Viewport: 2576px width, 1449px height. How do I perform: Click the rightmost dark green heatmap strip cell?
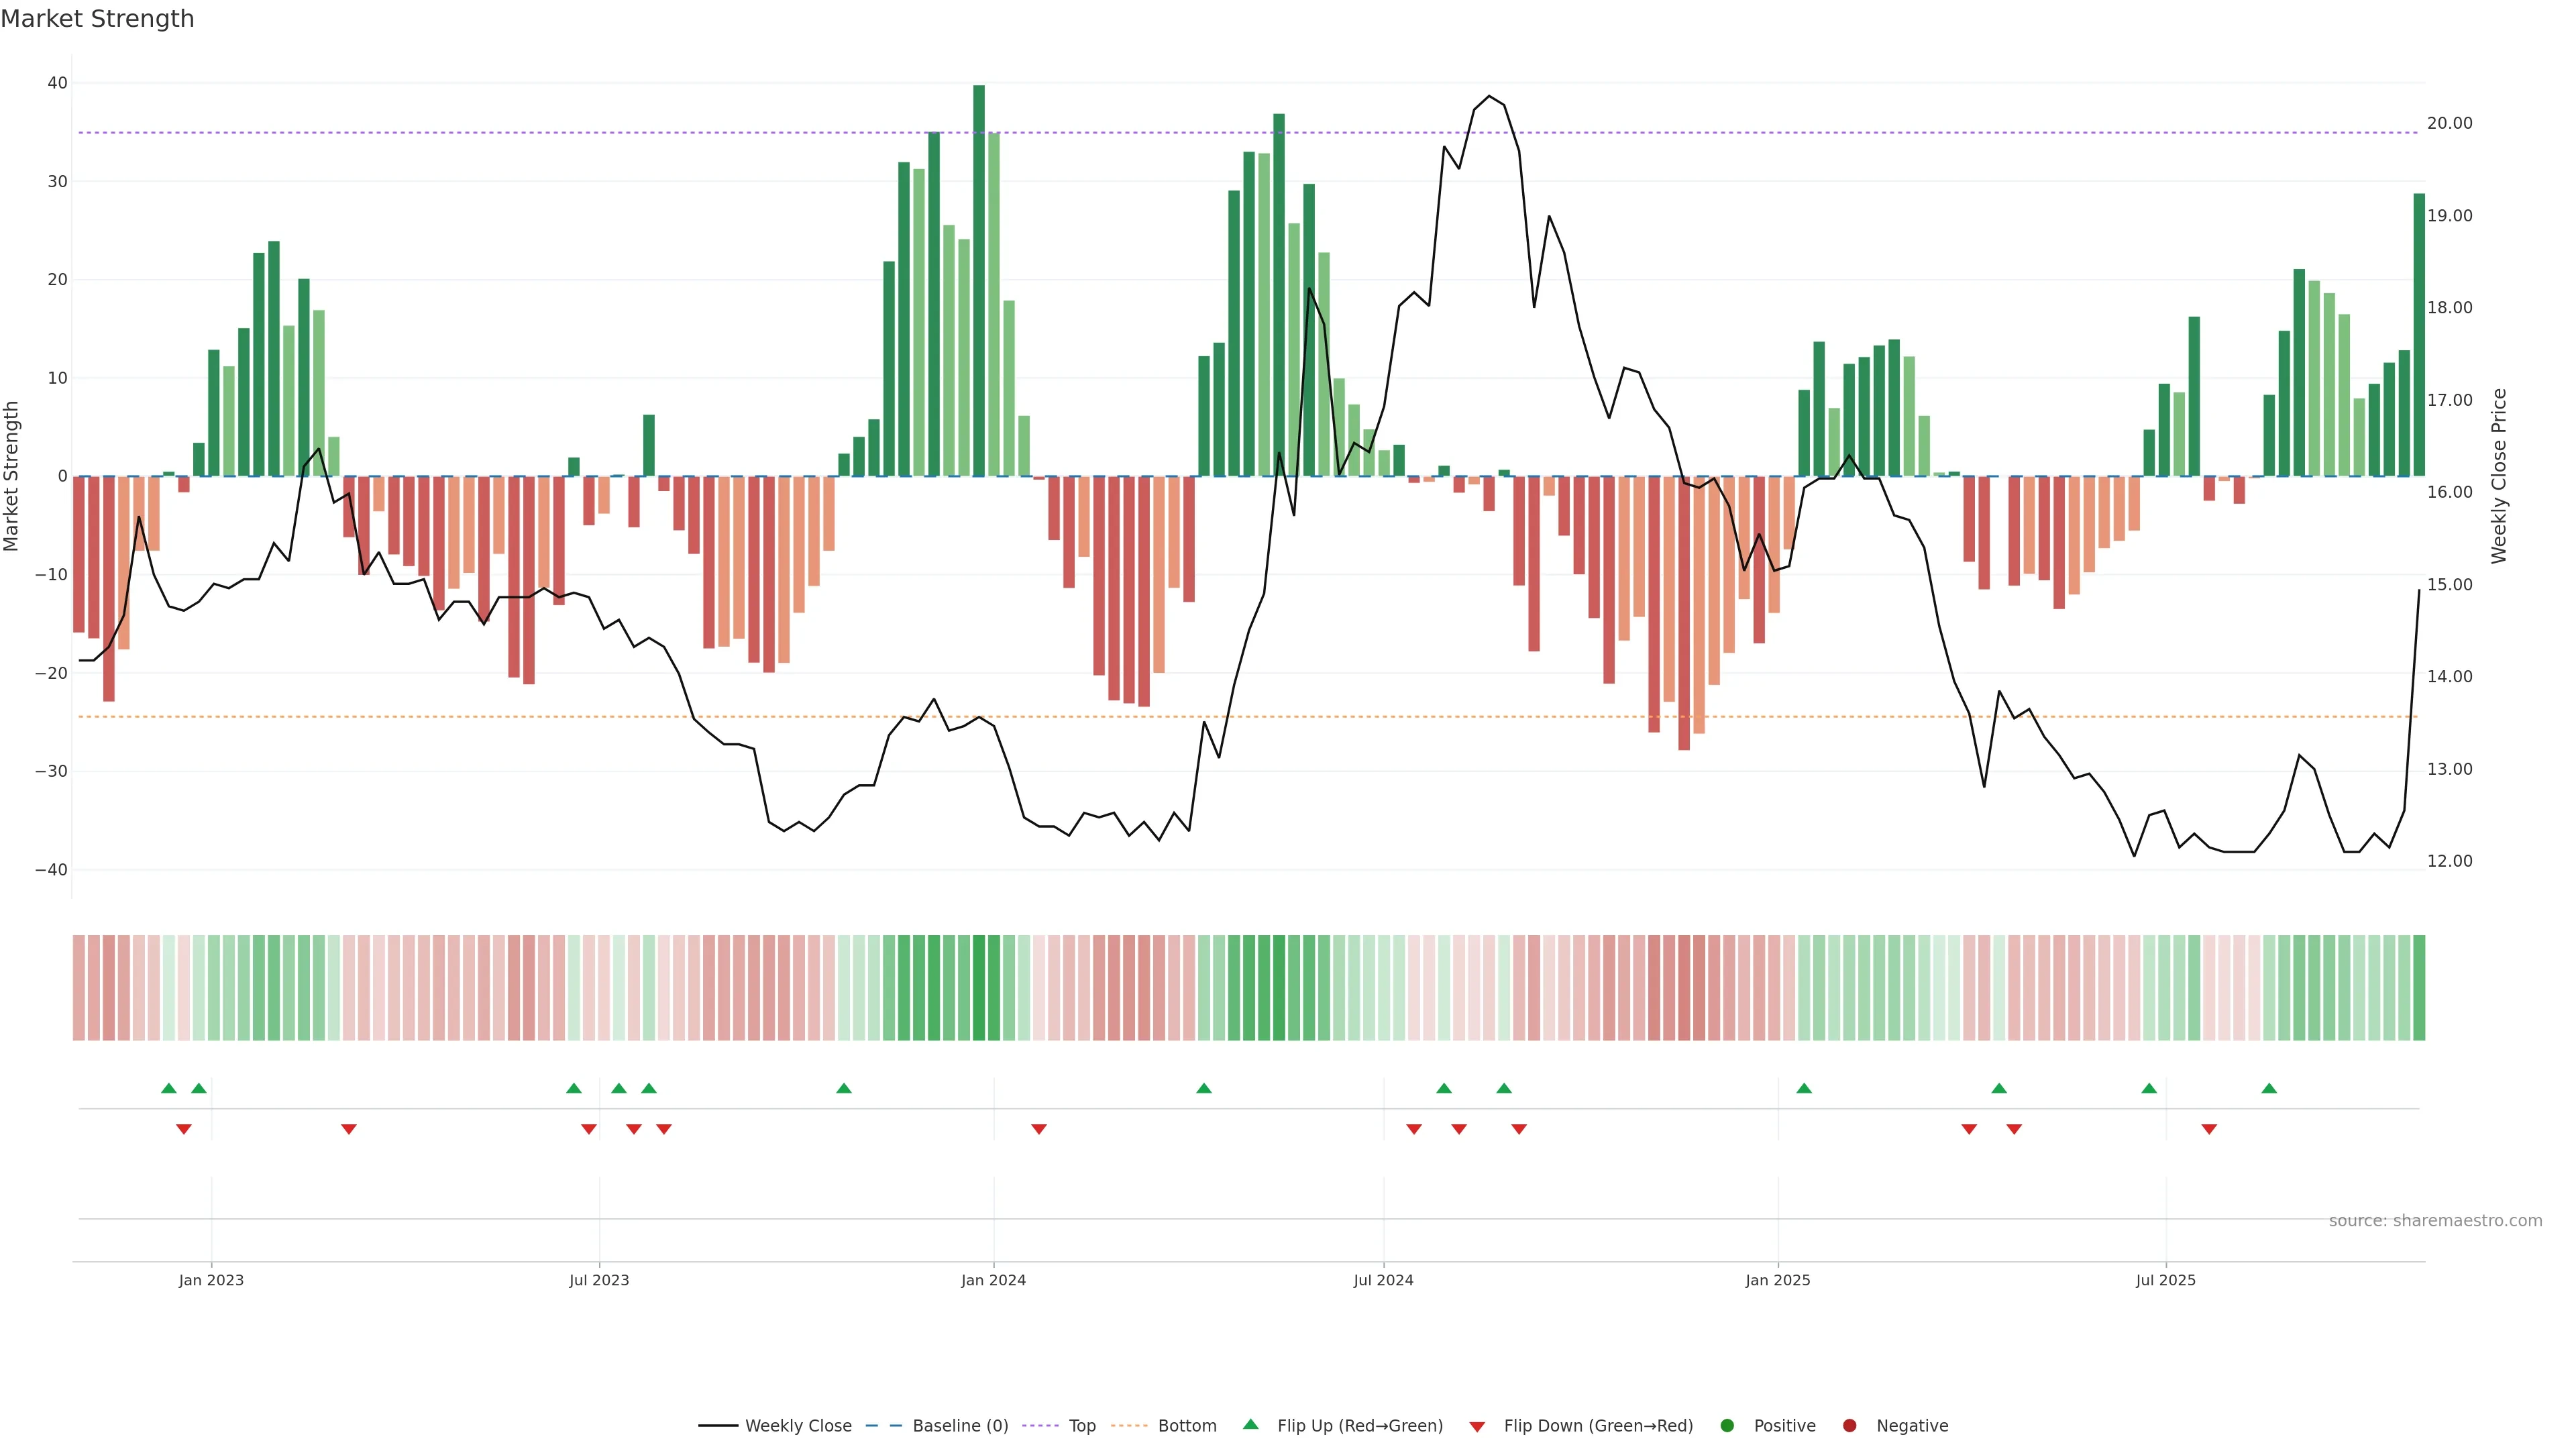click(2419, 988)
